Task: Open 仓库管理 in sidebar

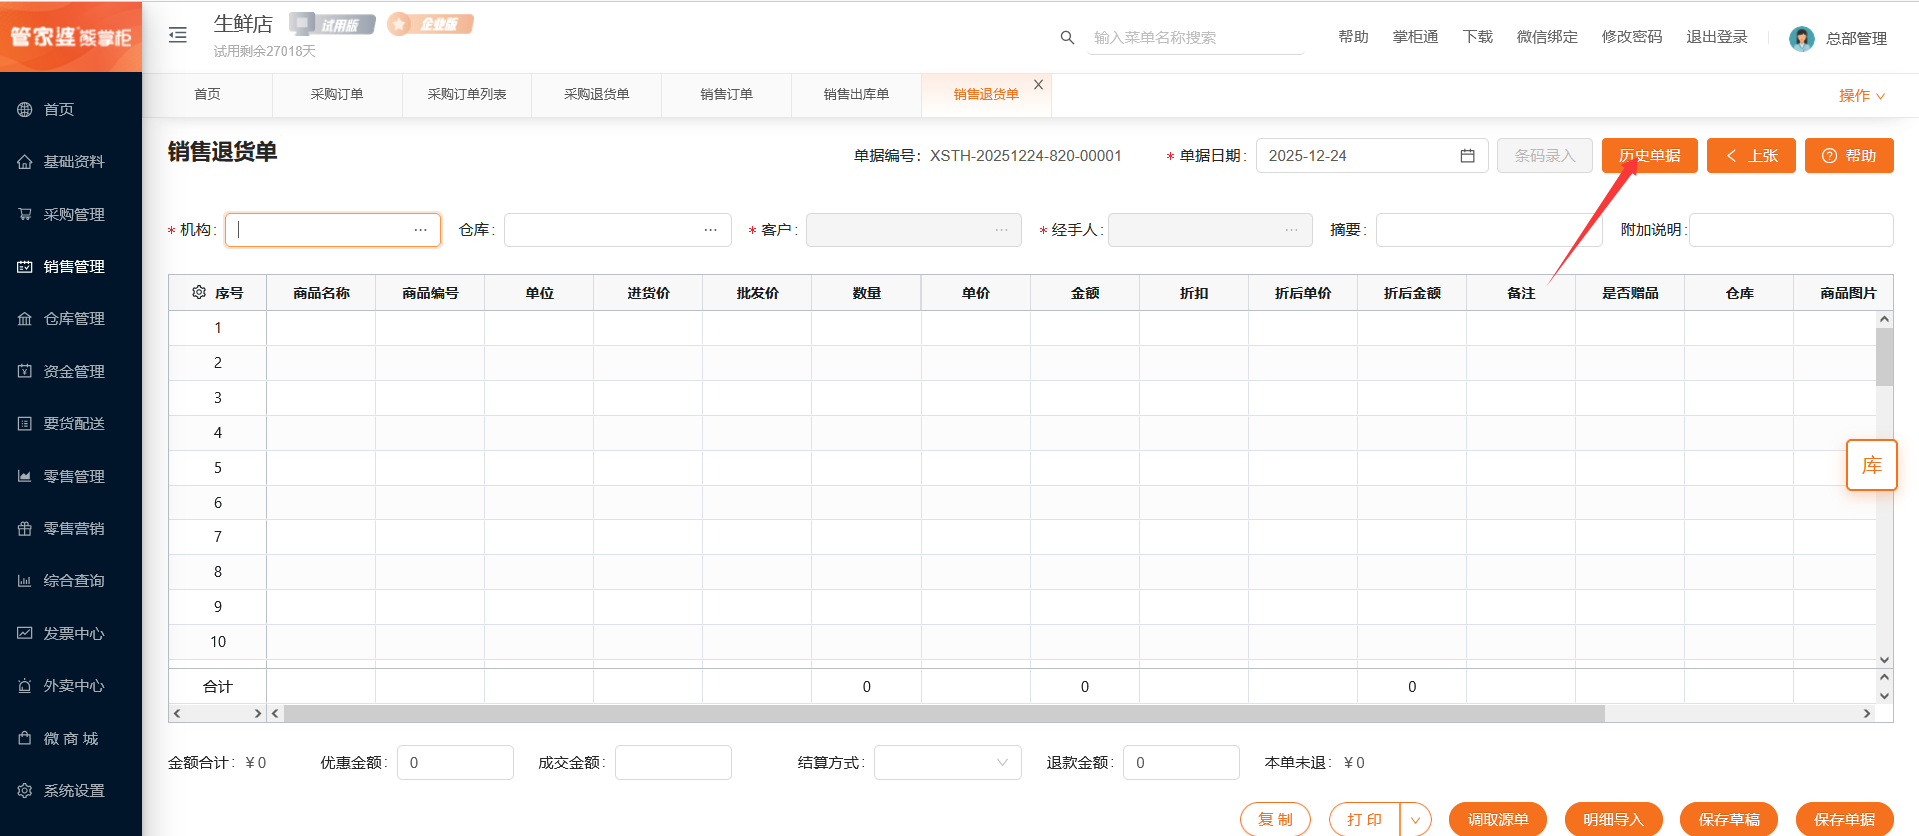Action: (x=73, y=319)
